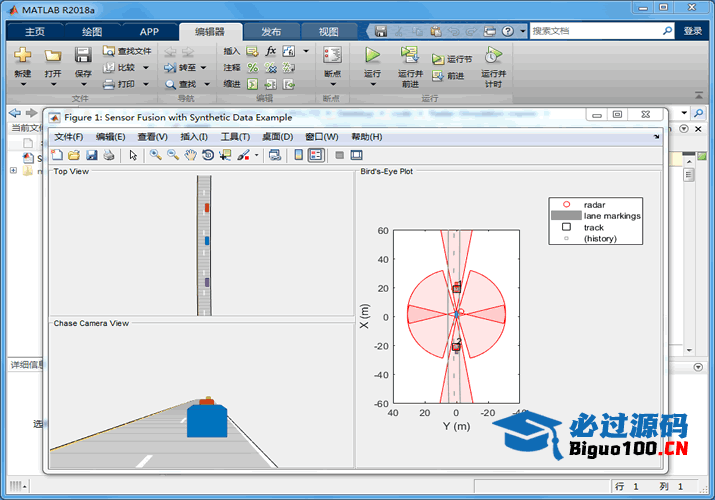This screenshot has width=715, height=500.
Task: Open the Window (窗口) menu in figure
Action: [x=321, y=137]
